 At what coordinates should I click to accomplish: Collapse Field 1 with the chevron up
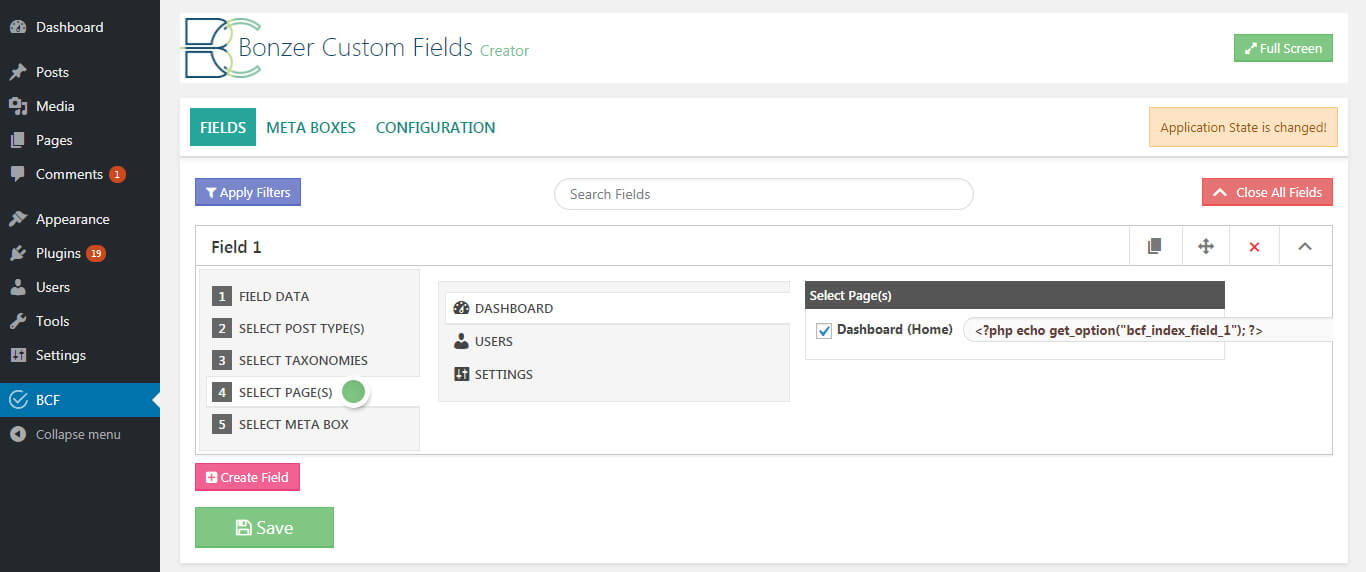[1305, 246]
